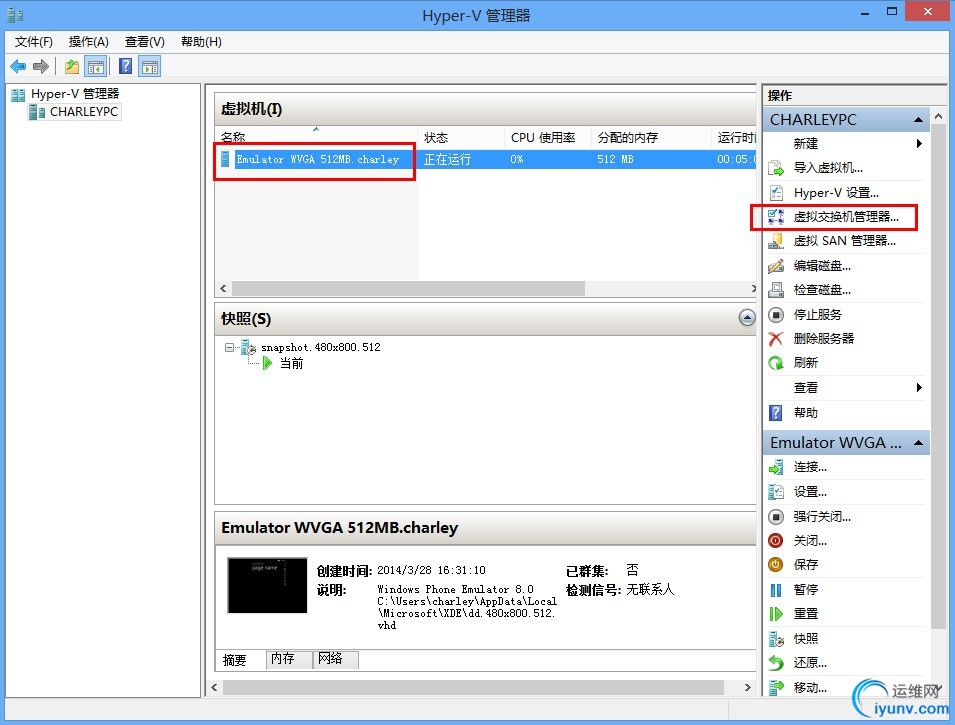The width and height of the screenshot is (955, 725).
Task: Sort by the CPU 使用率 column header
Action: (x=548, y=138)
